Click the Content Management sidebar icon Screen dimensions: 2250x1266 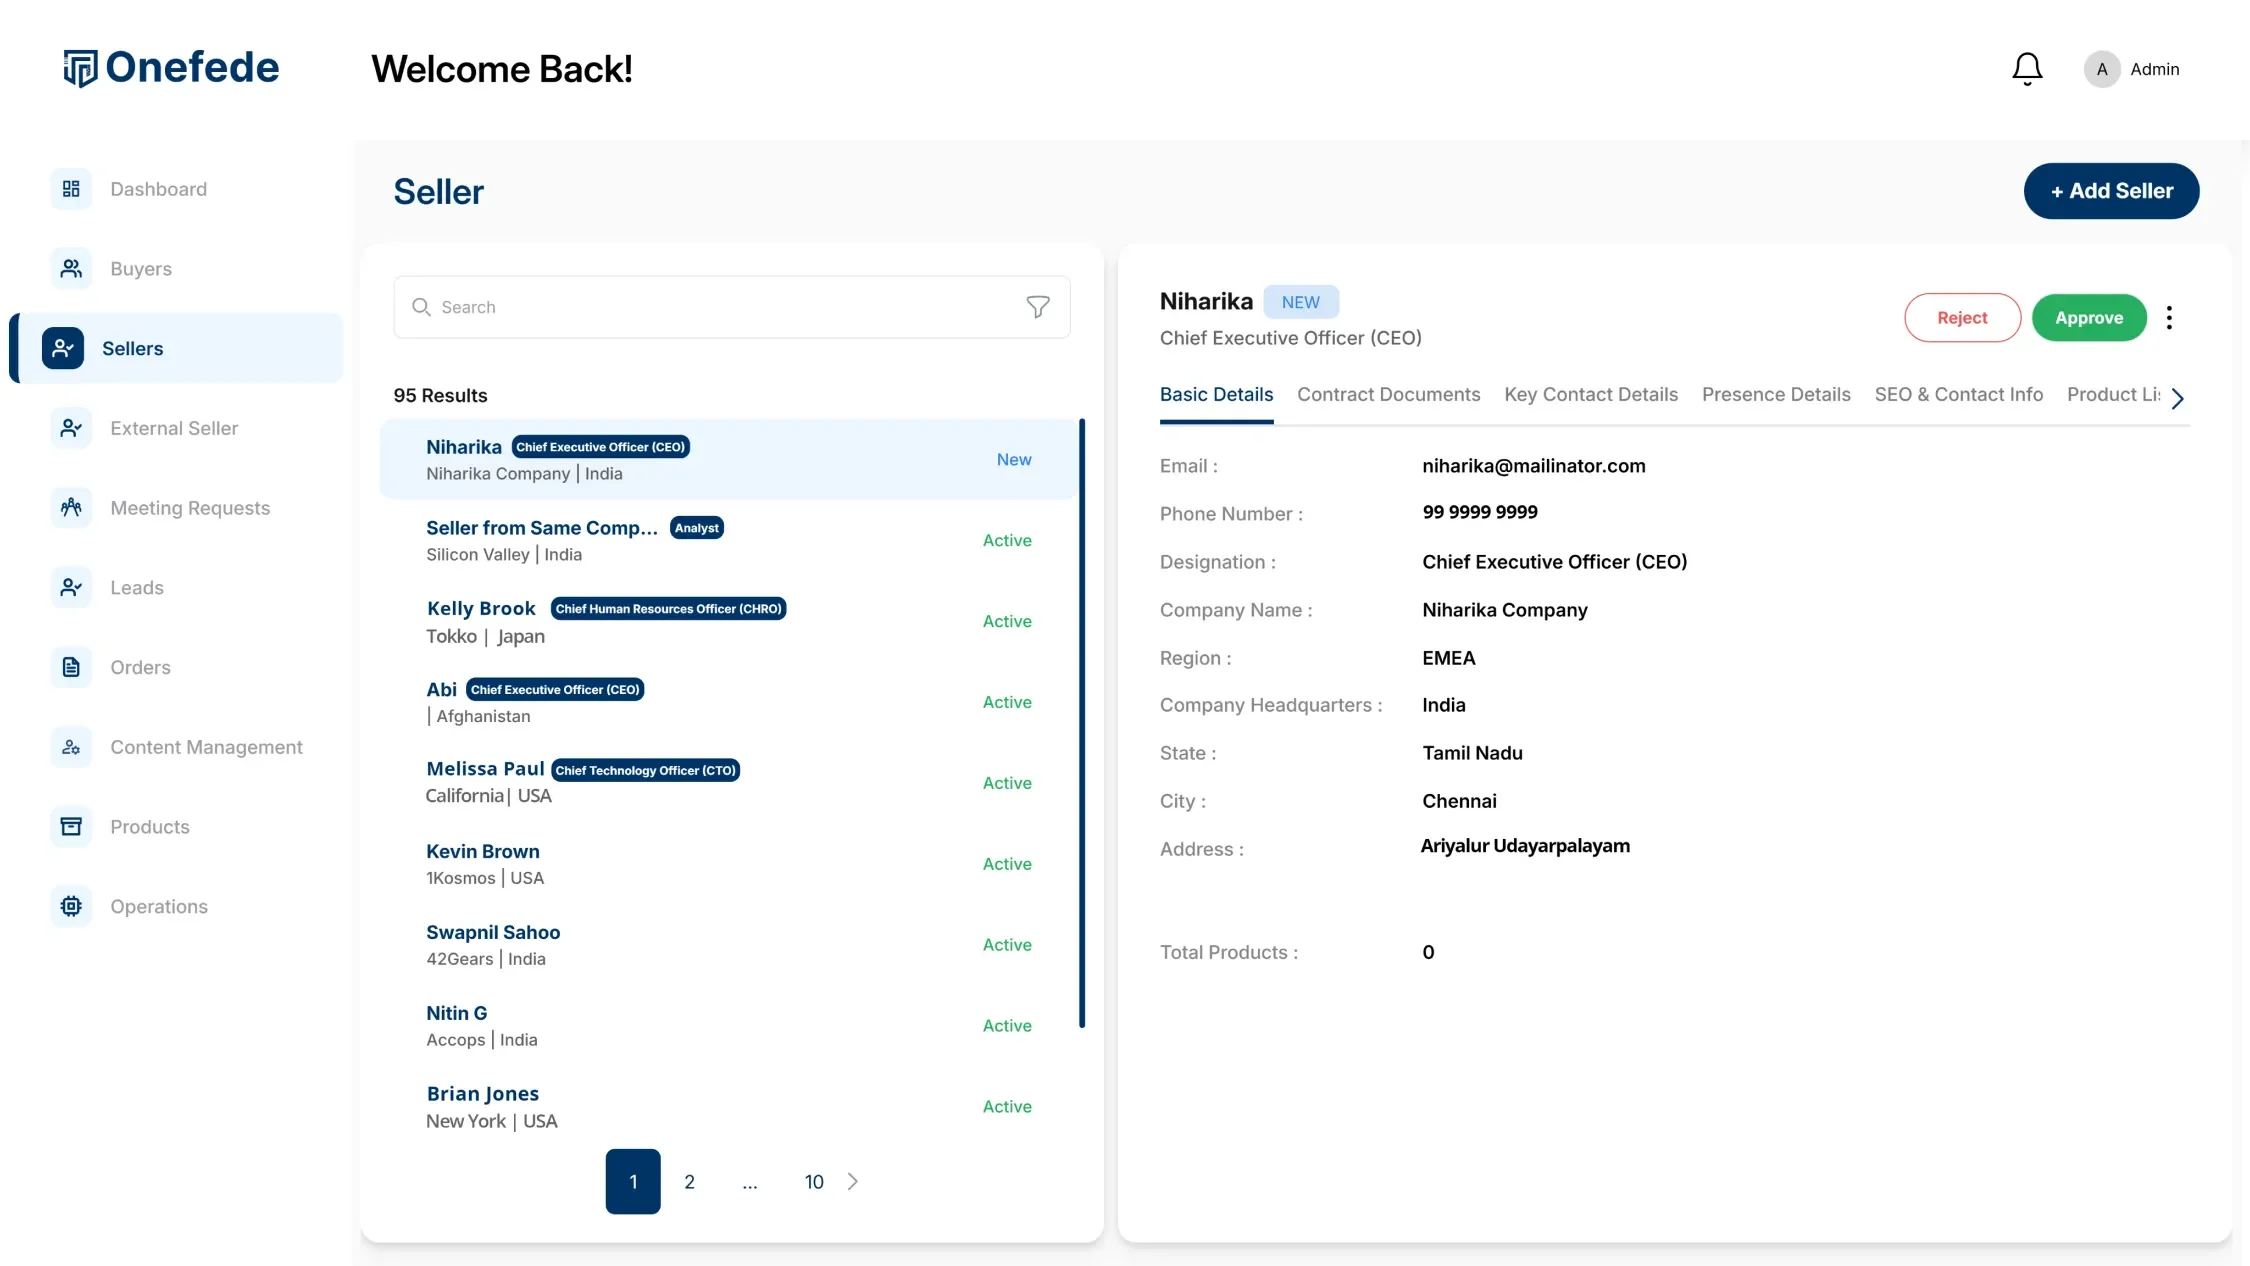tap(71, 747)
